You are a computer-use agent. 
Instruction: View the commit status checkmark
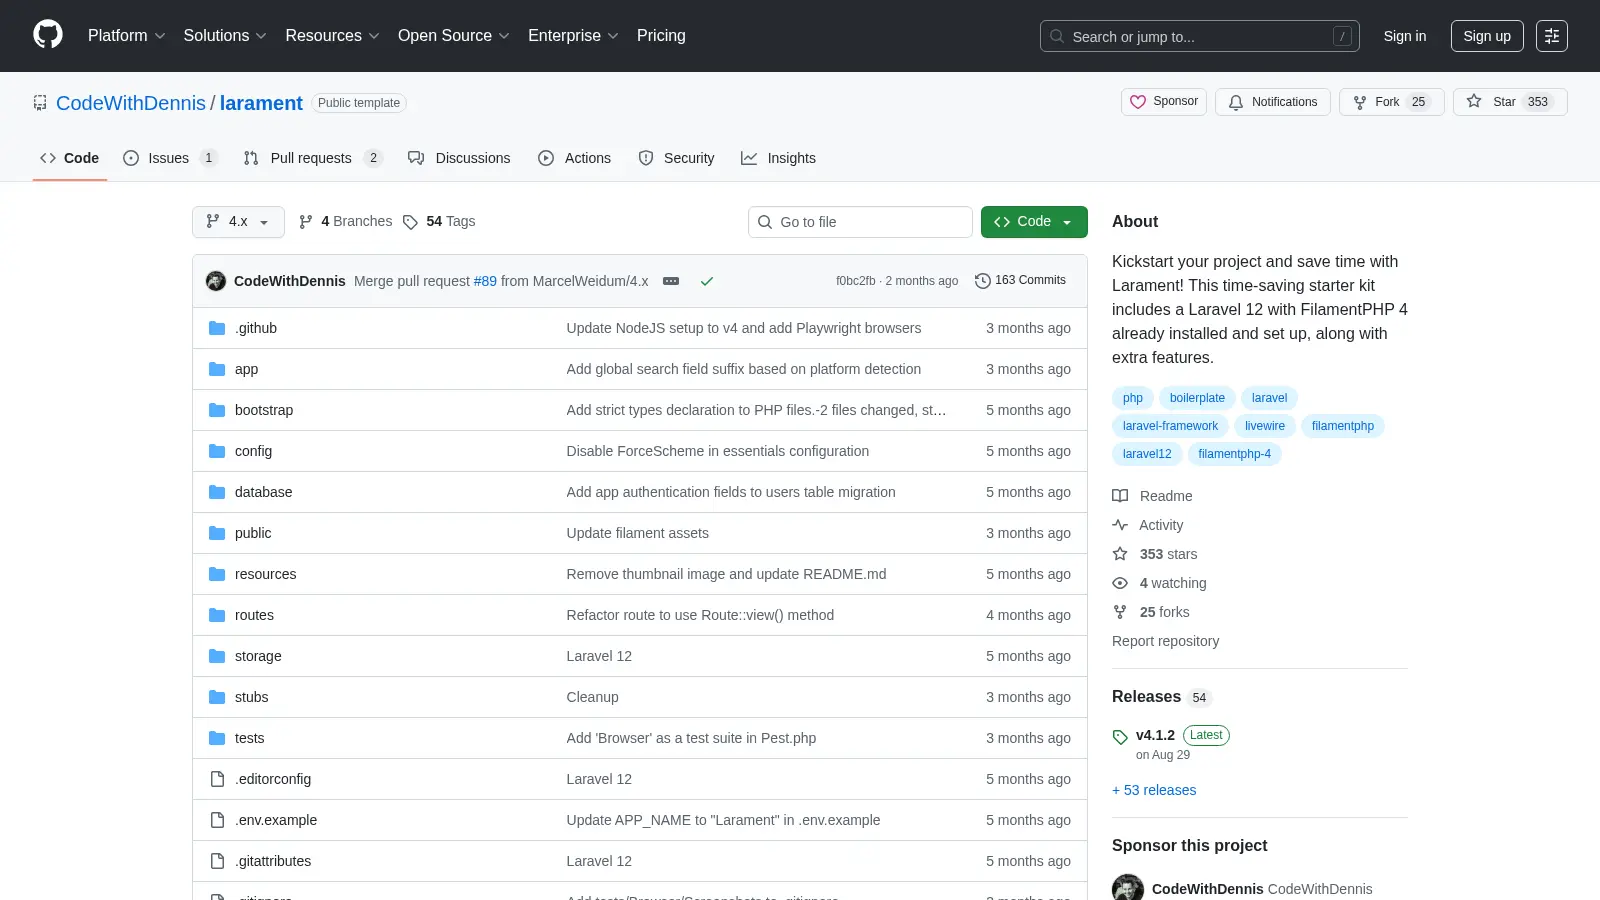tap(707, 281)
